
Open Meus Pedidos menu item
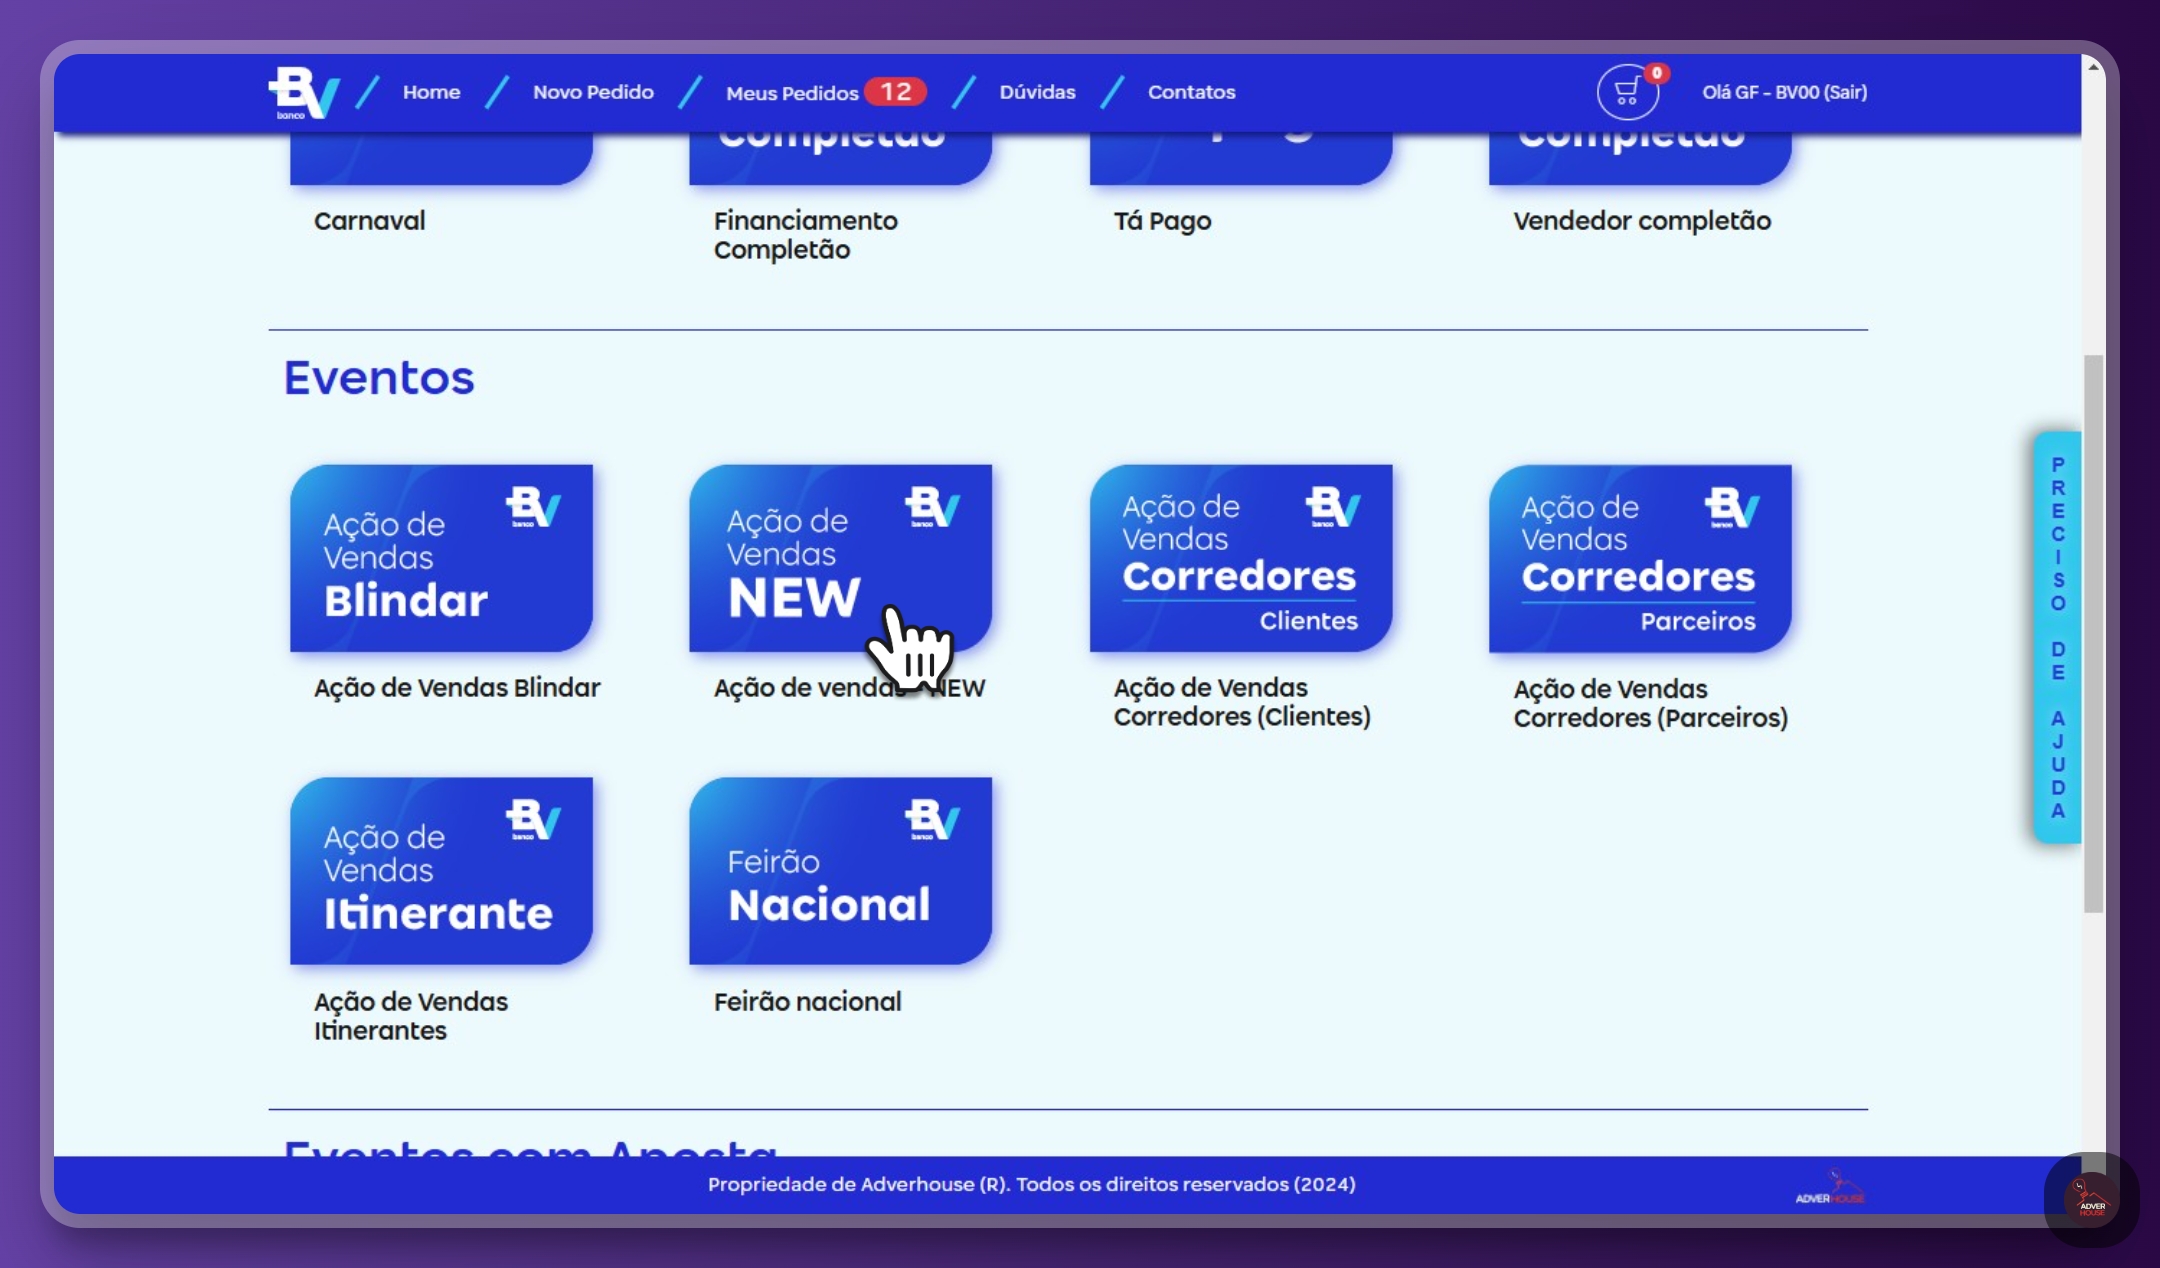(792, 93)
